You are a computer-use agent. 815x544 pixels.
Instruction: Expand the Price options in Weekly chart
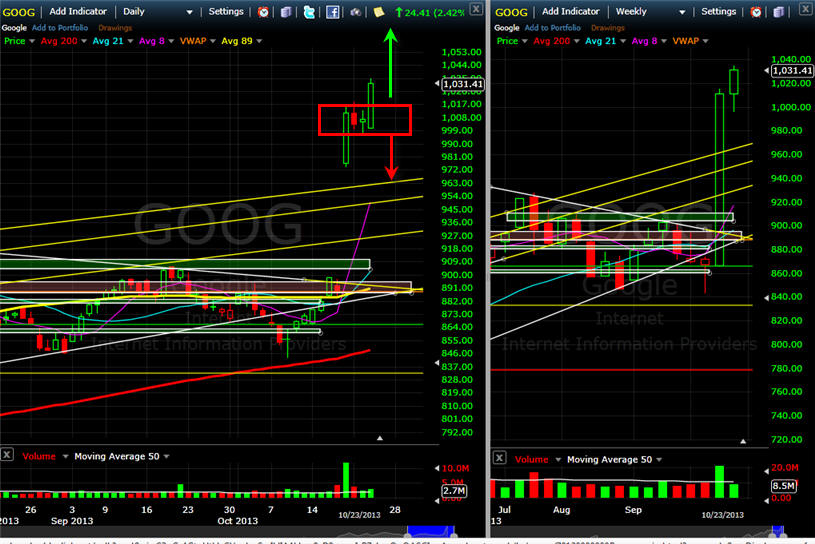[x=524, y=41]
